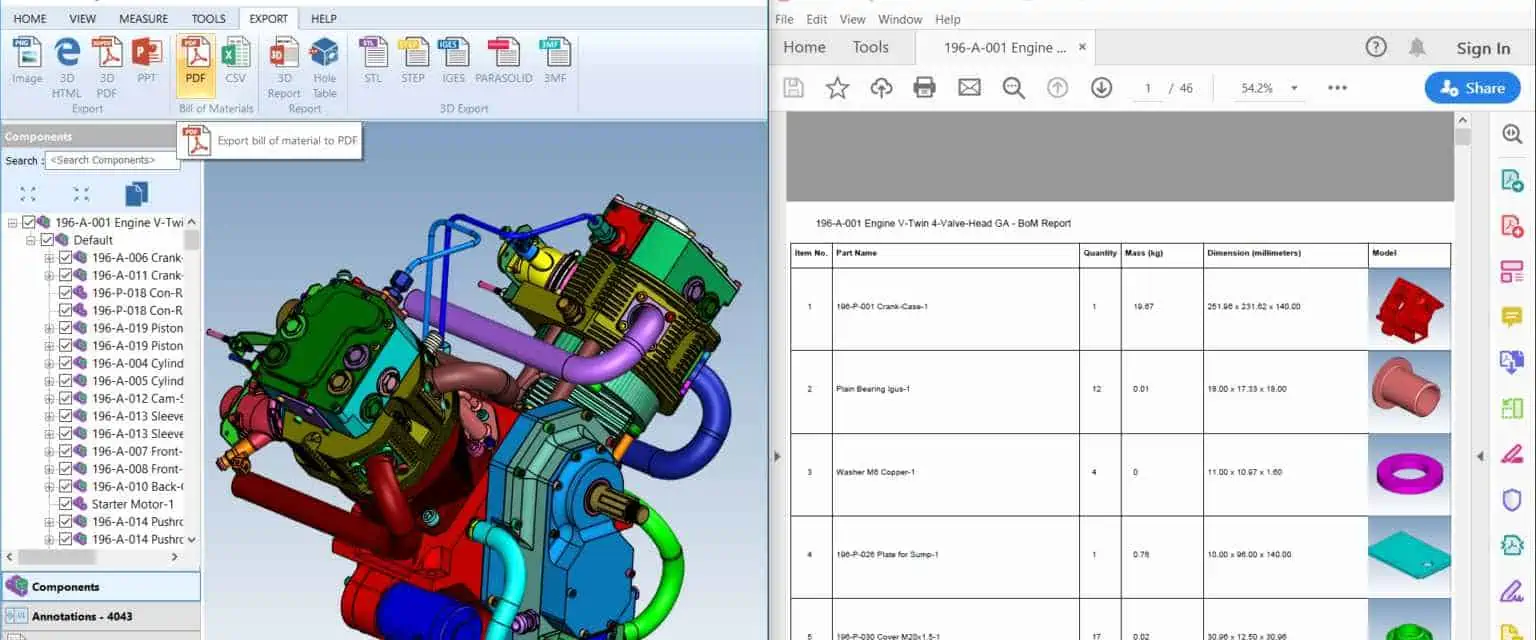
Task: Export bill of materials as CSV
Action: 235,60
